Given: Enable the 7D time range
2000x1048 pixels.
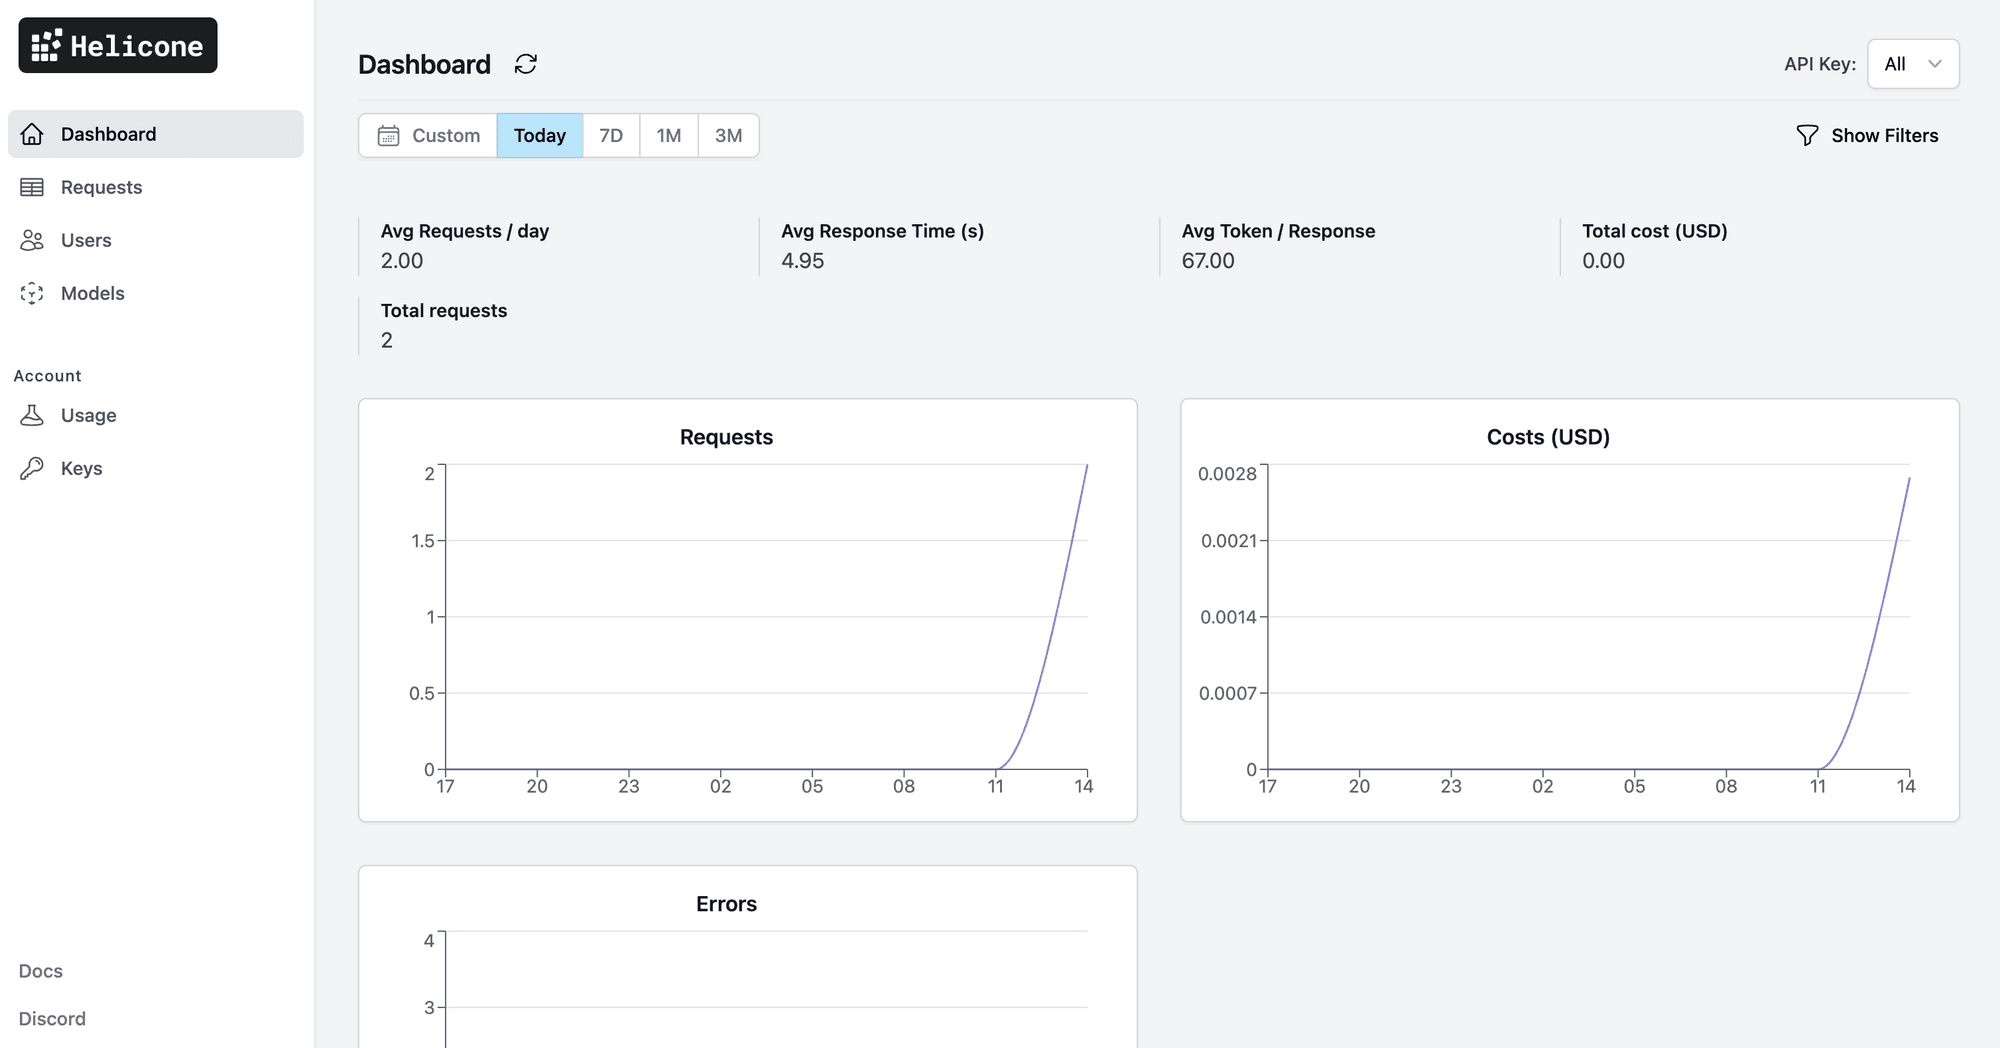Looking at the screenshot, I should click(x=610, y=135).
